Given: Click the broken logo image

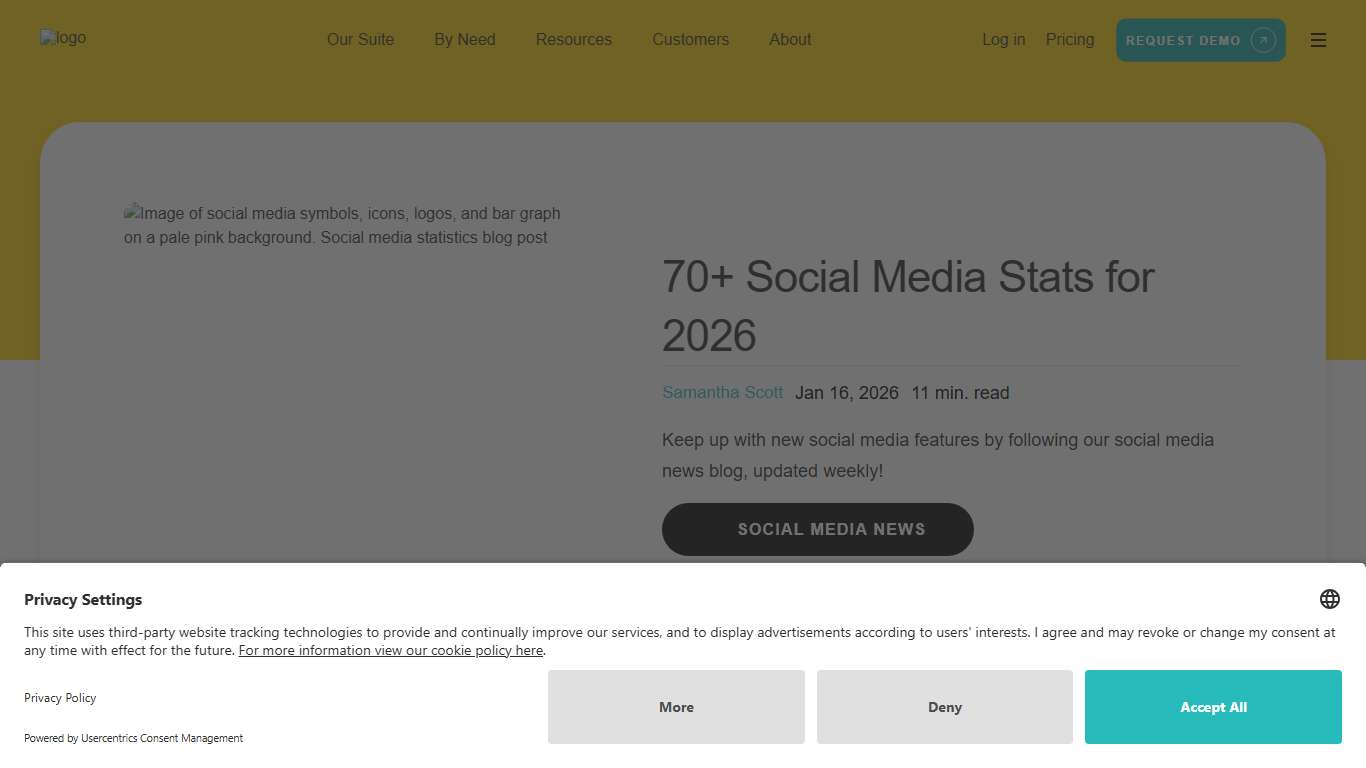Looking at the screenshot, I should pyautogui.click(x=63, y=38).
